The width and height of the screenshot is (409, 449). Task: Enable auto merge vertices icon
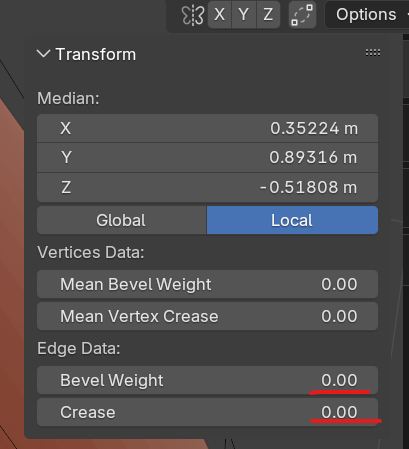click(x=302, y=15)
